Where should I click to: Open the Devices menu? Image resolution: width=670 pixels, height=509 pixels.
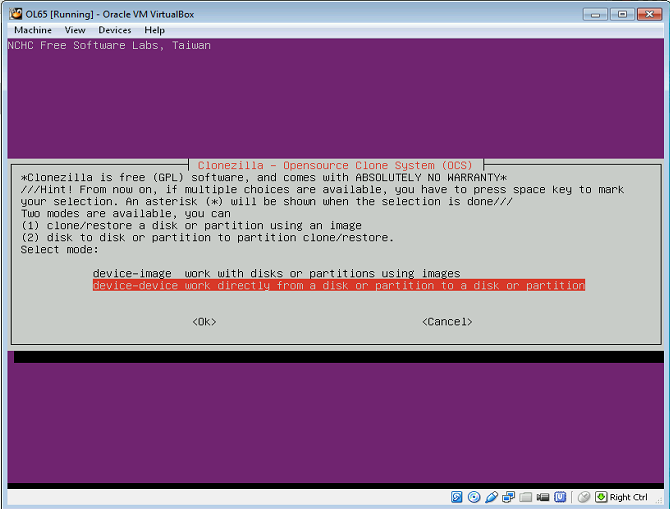click(x=115, y=30)
